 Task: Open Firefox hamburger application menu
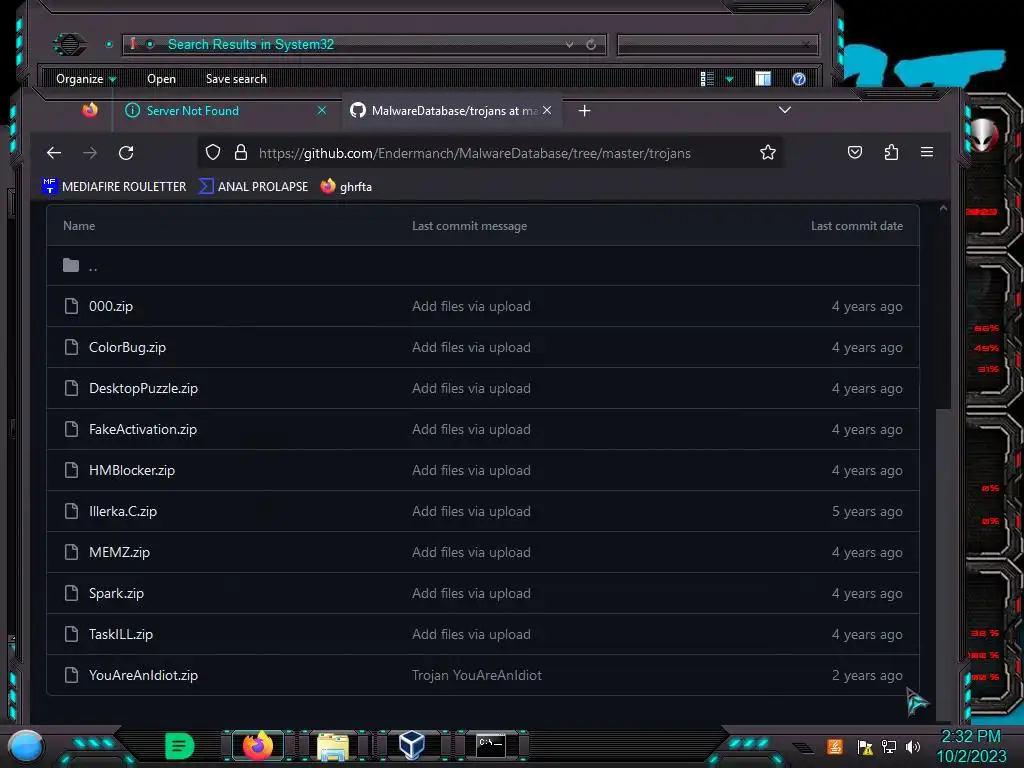click(x=927, y=153)
